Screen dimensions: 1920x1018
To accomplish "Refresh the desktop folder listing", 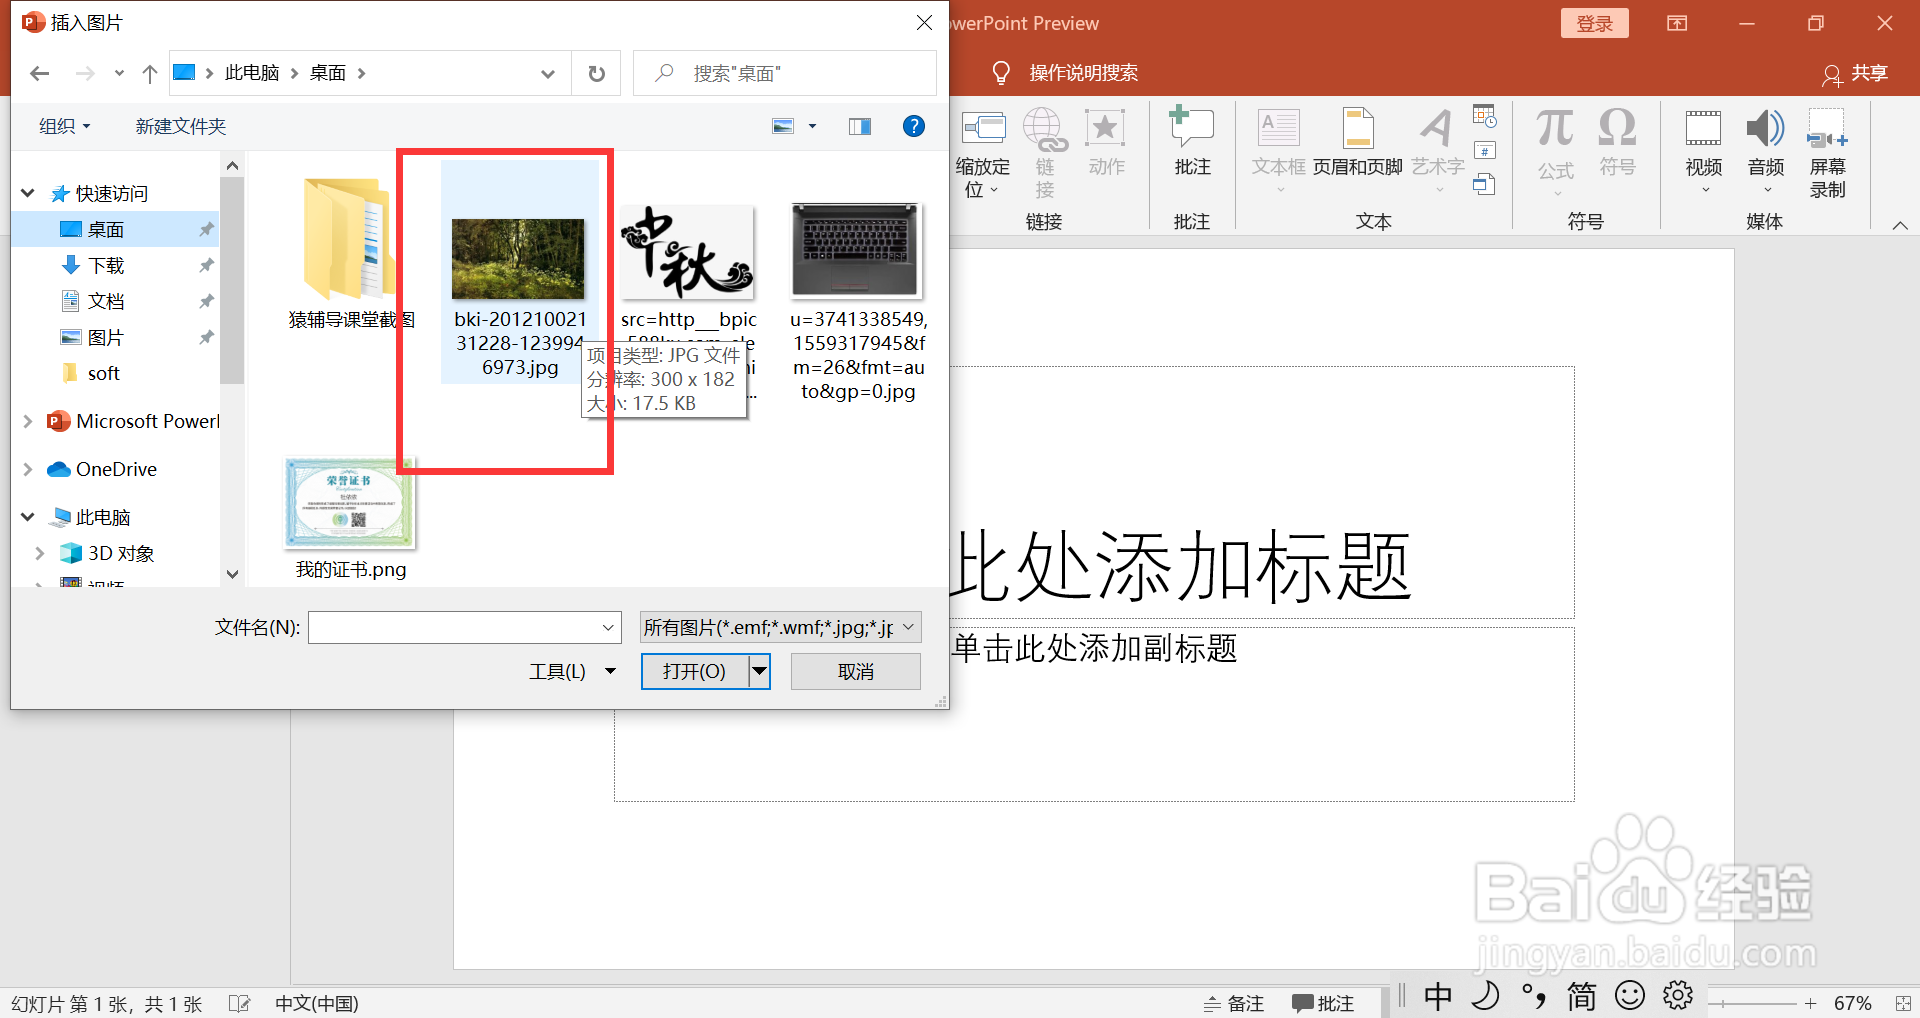I will (x=596, y=73).
